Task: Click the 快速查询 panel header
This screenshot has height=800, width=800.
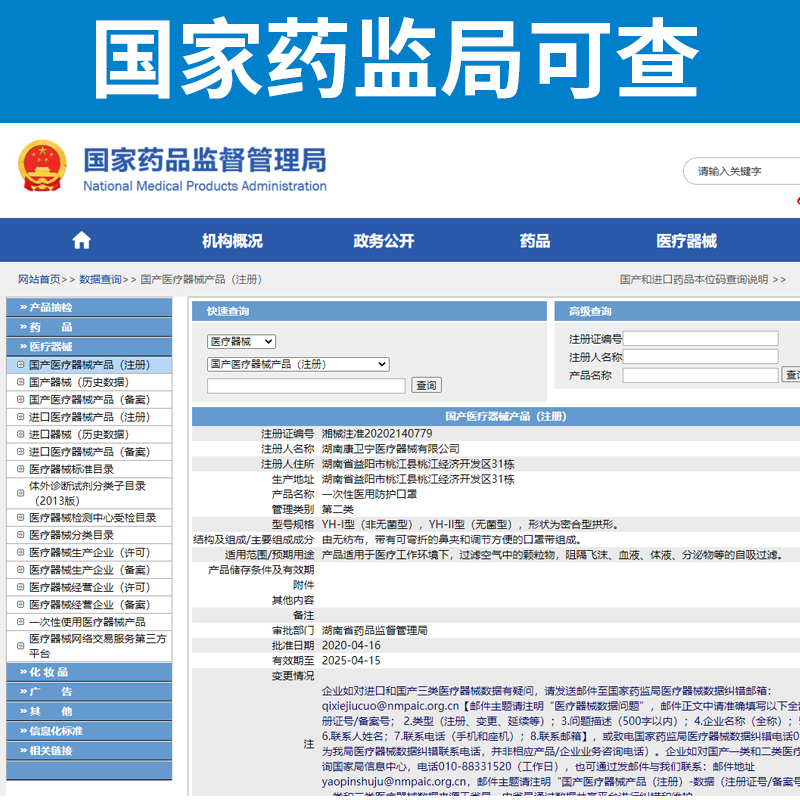Action: (x=369, y=311)
